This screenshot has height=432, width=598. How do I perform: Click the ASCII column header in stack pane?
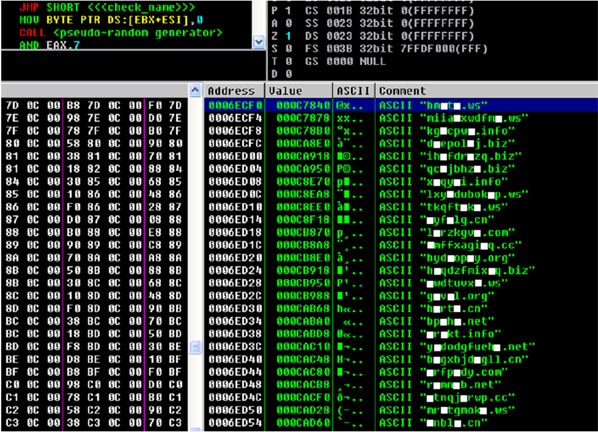click(x=354, y=91)
